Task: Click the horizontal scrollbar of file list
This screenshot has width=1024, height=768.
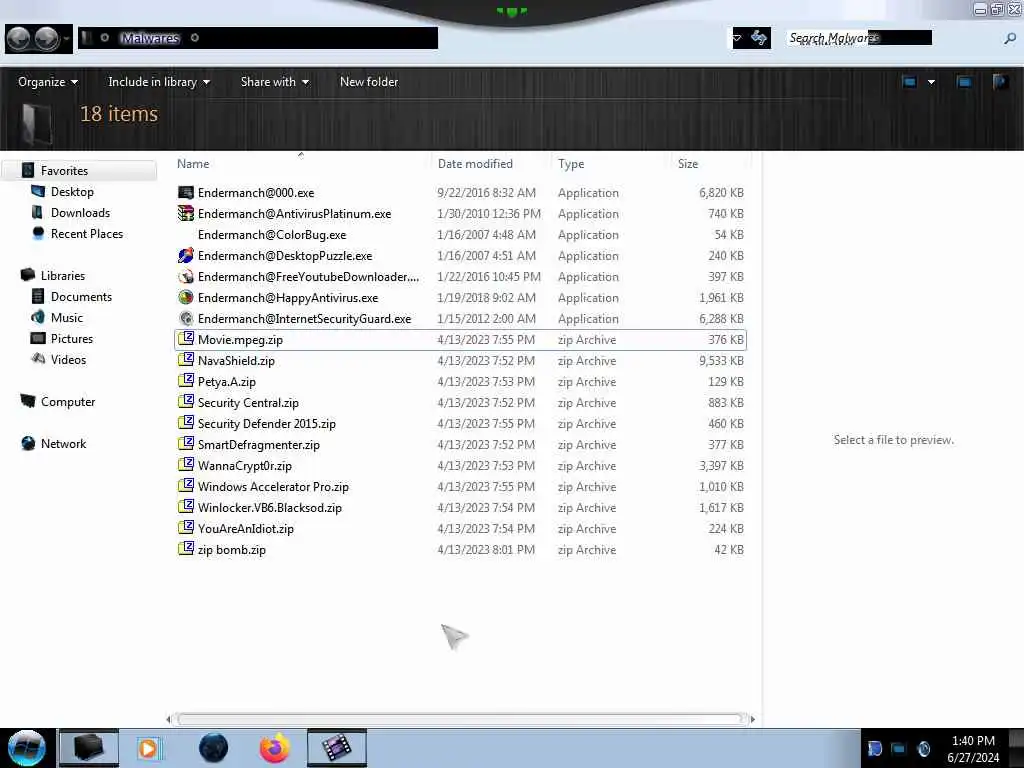Action: 460,719
